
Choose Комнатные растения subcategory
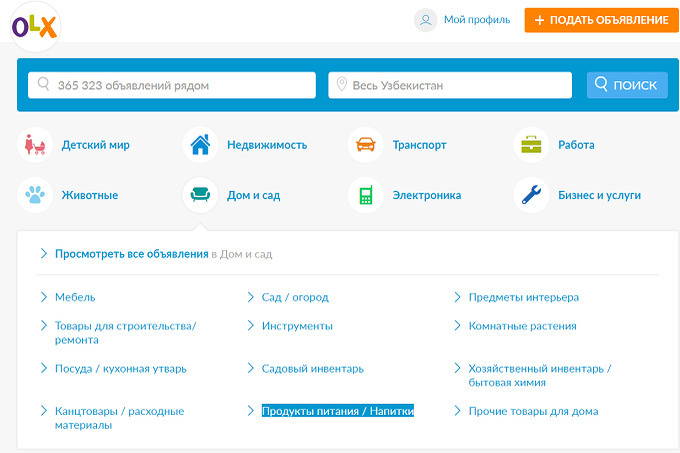click(522, 326)
